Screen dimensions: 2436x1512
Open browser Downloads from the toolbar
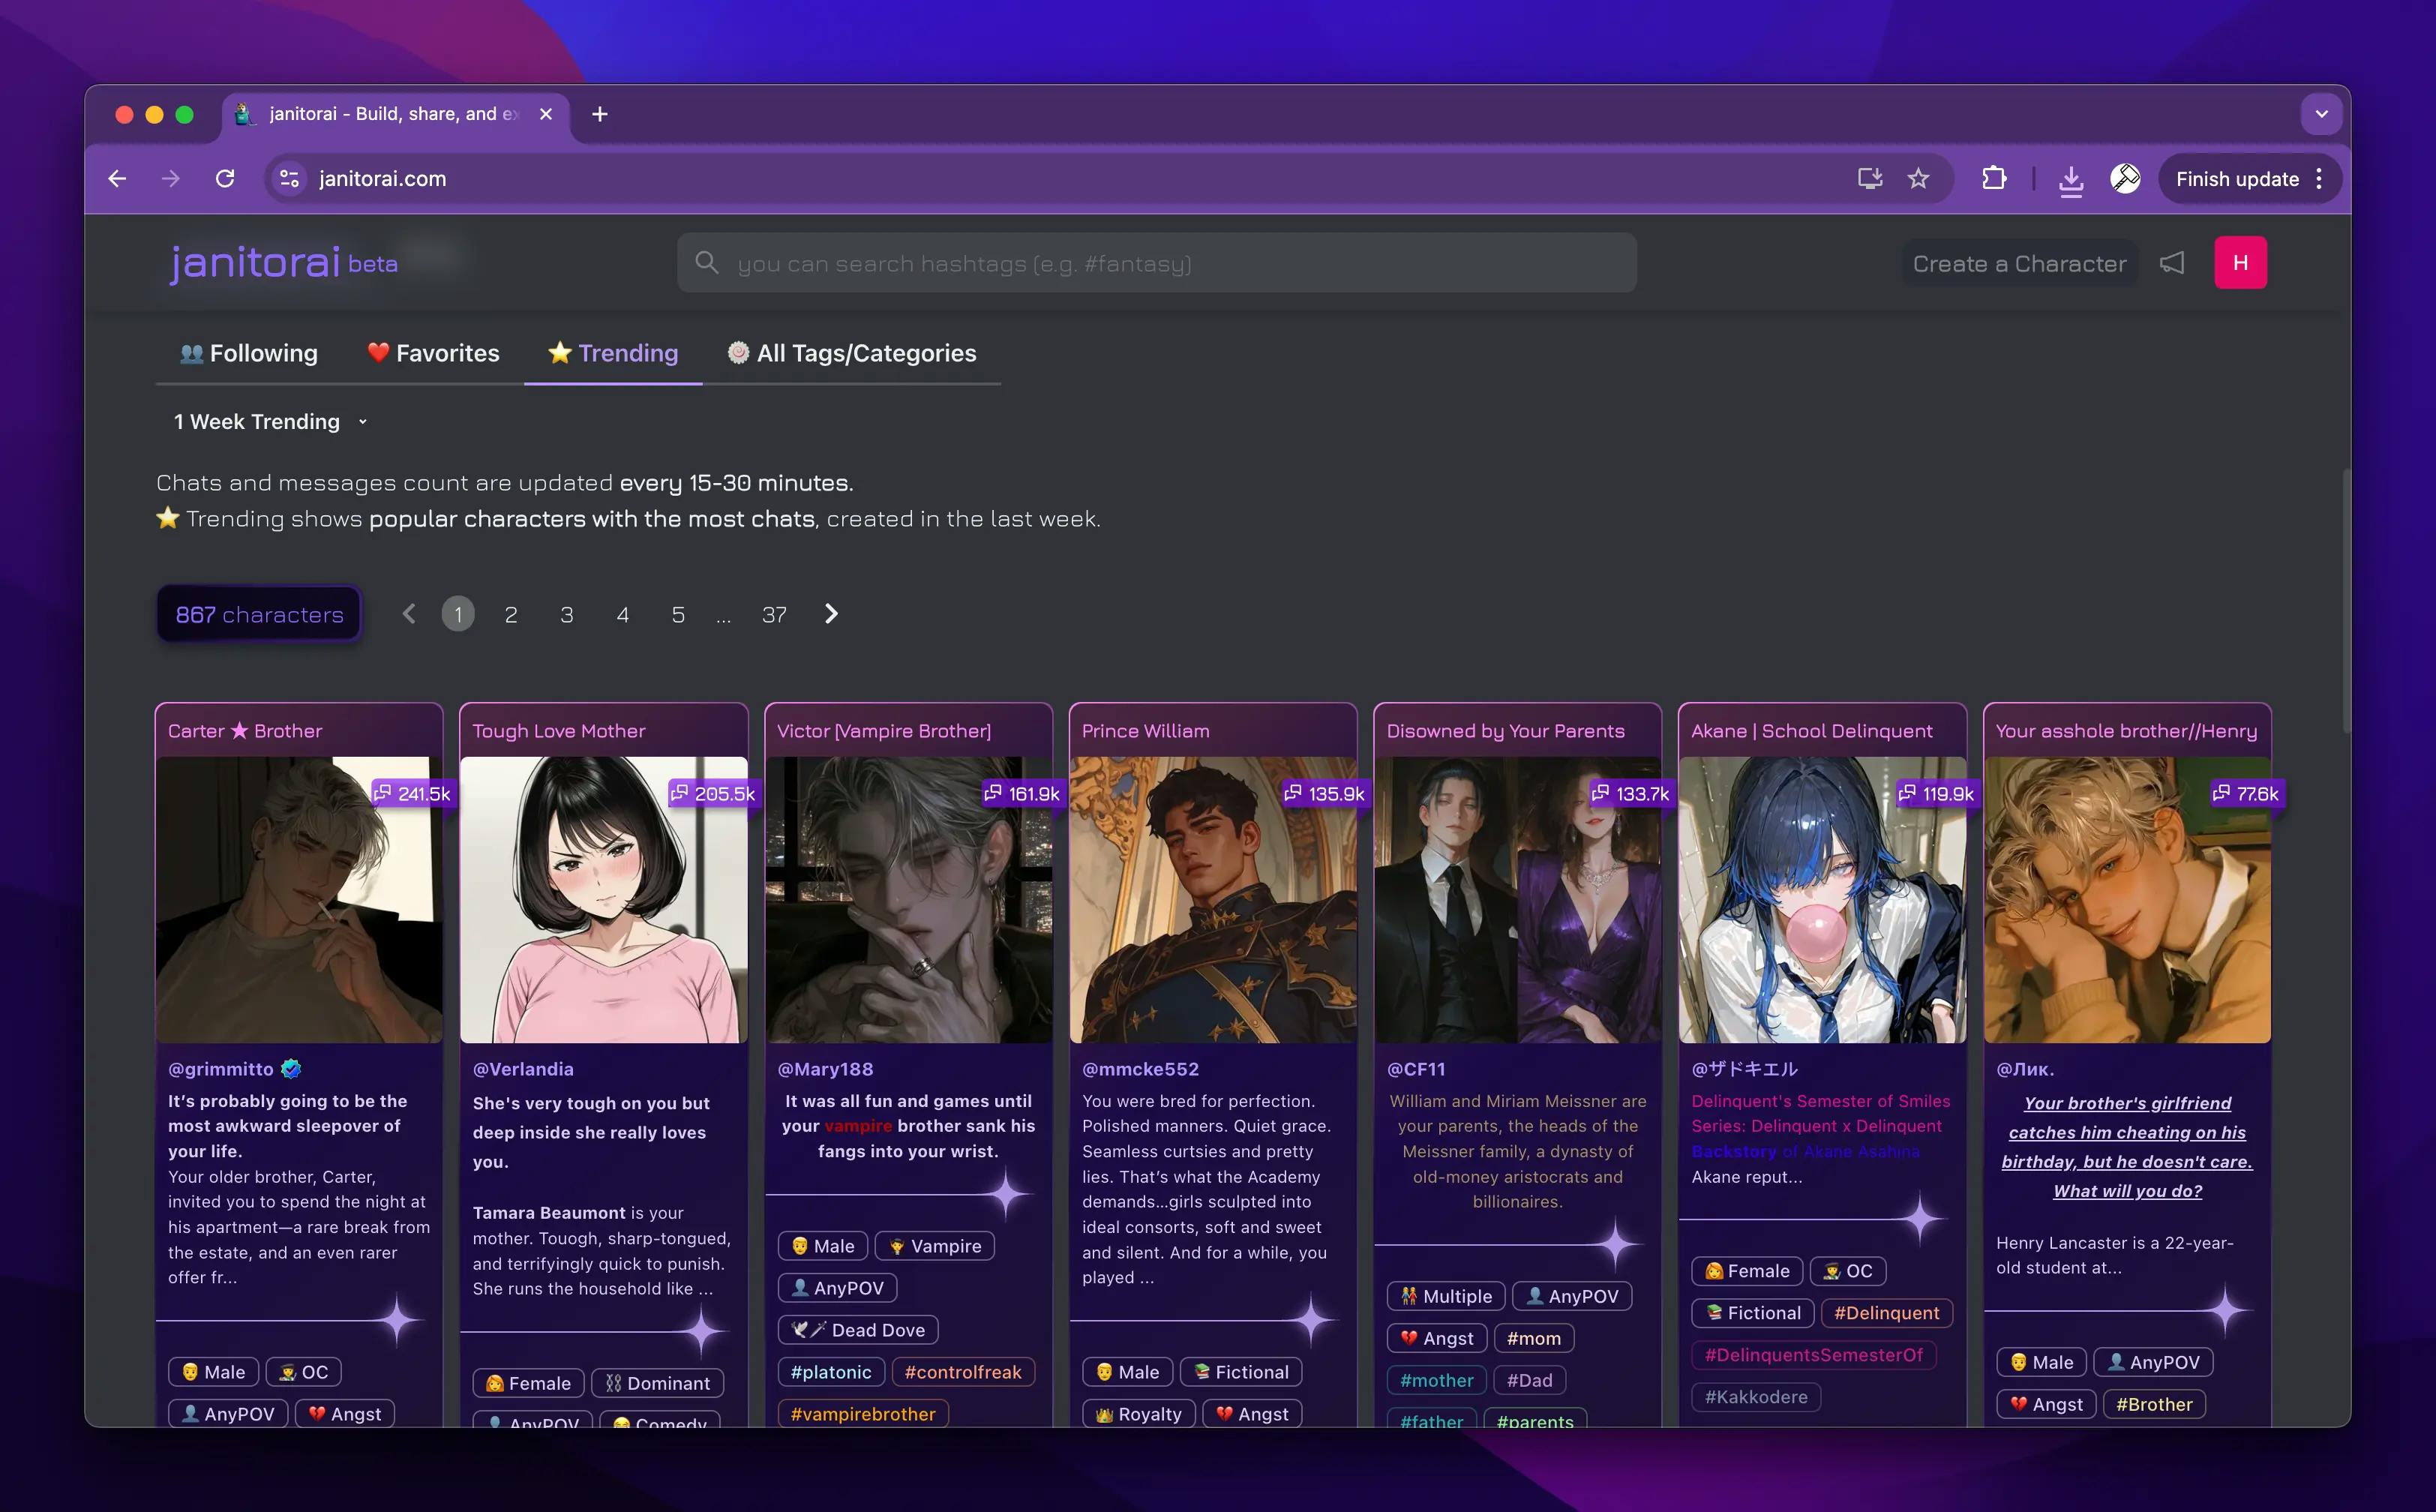click(2070, 179)
